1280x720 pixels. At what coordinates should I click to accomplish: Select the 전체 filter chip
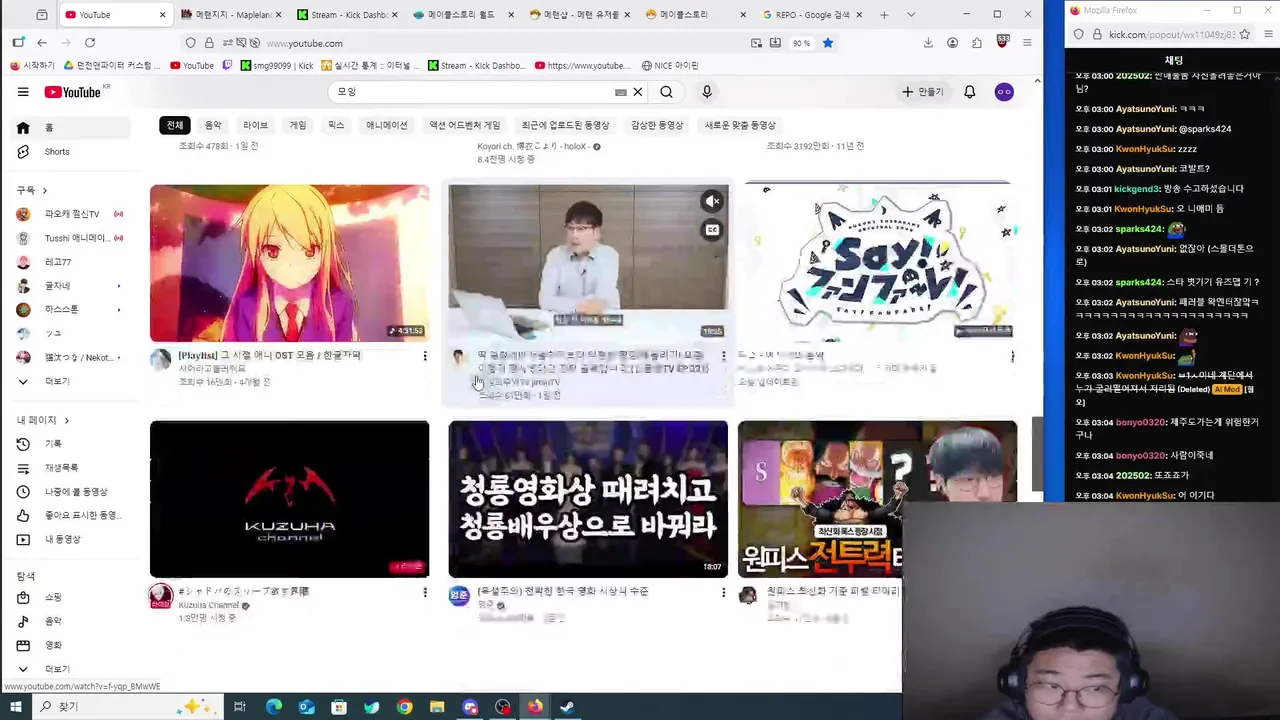175,125
